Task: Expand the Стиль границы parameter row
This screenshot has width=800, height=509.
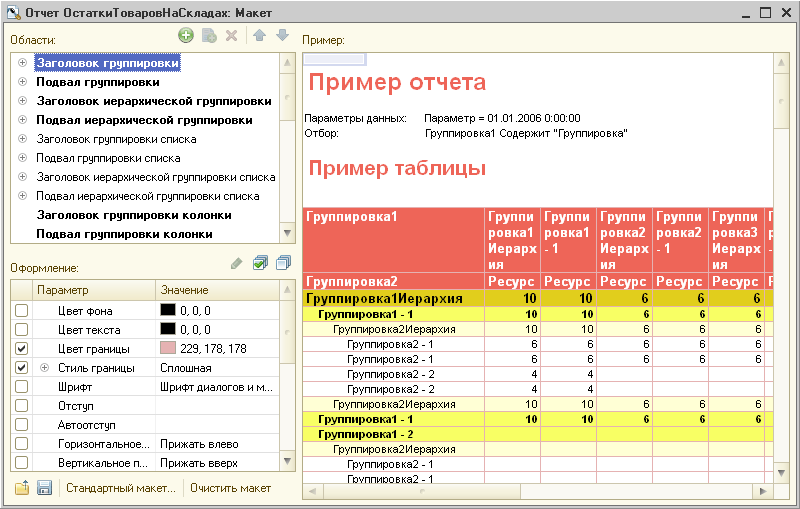Action: pos(44,368)
